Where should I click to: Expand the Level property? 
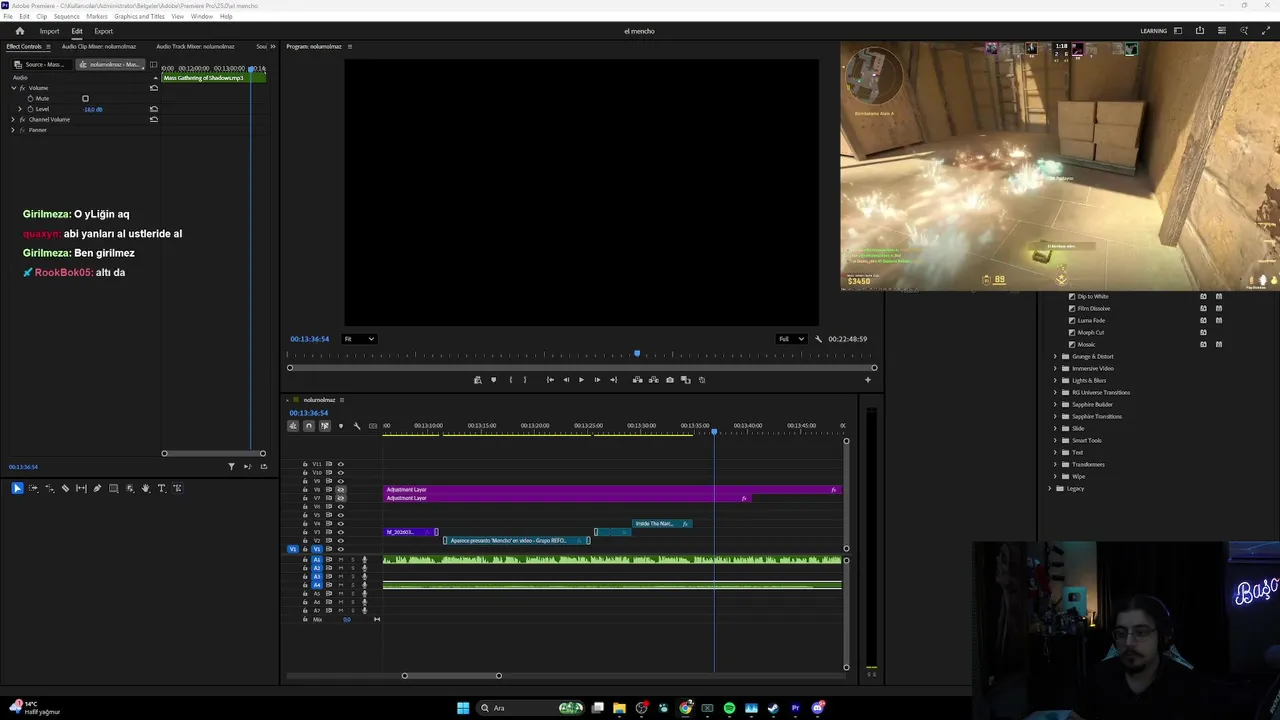[22, 109]
